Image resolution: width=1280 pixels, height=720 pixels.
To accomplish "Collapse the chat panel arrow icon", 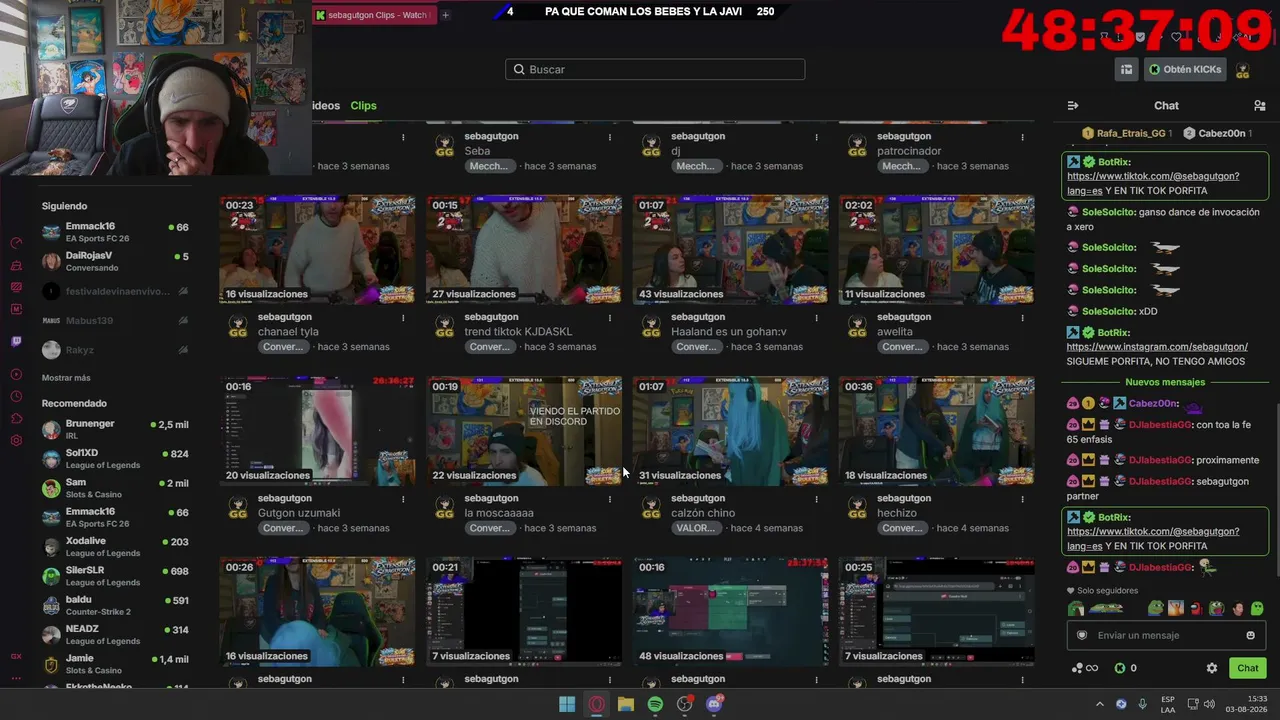I will pos(1073,105).
